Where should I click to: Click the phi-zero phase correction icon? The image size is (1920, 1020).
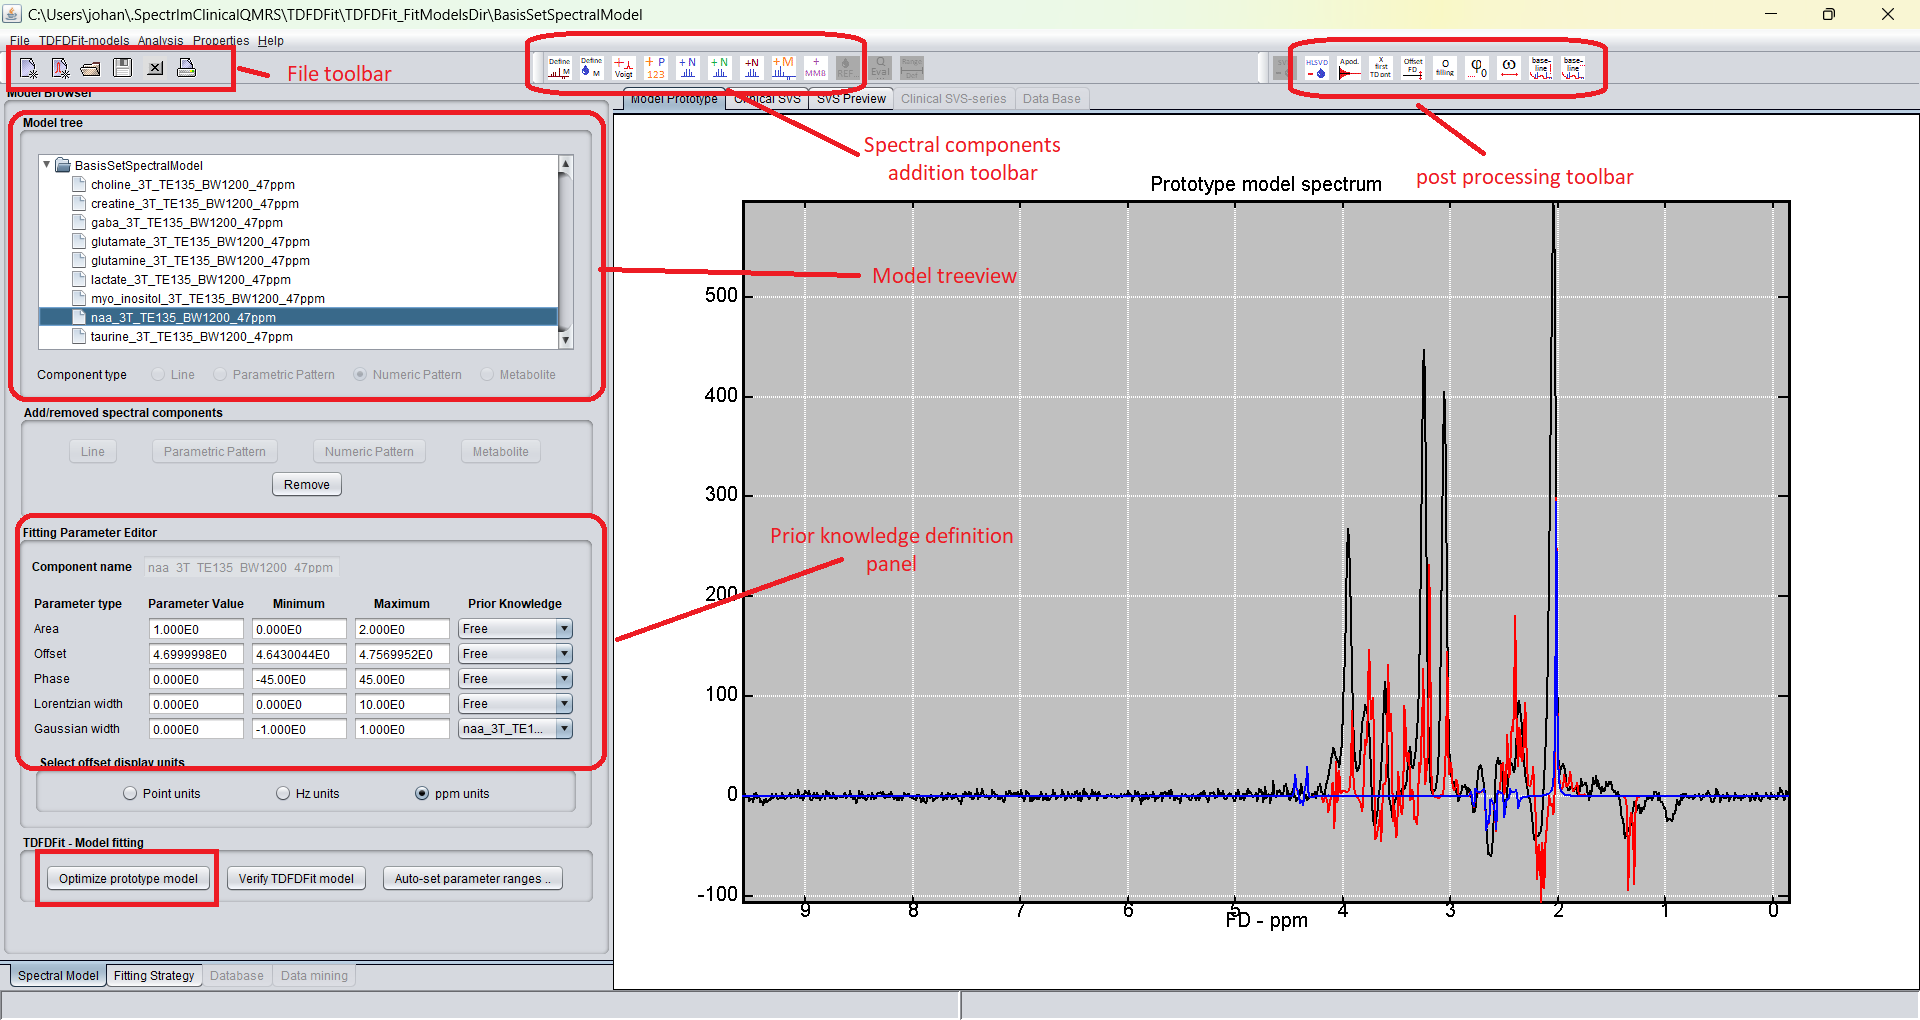(1477, 68)
